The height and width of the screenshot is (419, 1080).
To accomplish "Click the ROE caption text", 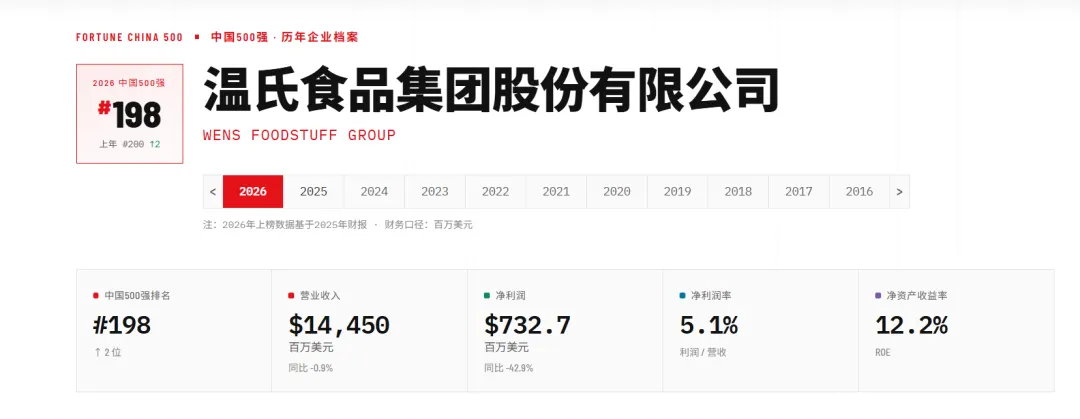I will (883, 352).
